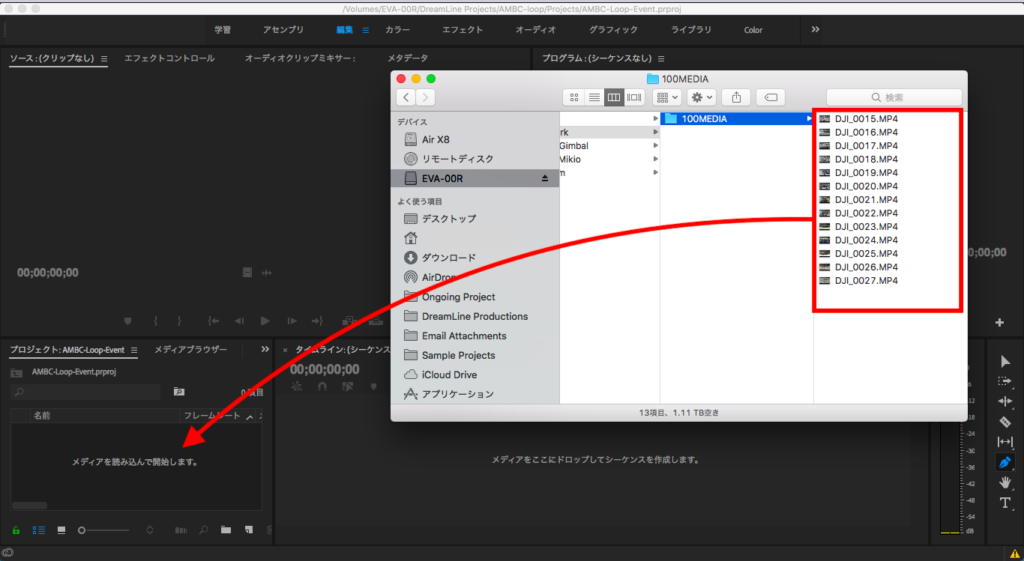
Task: Toggle Snap magnet in Timeline
Action: click(x=322, y=386)
